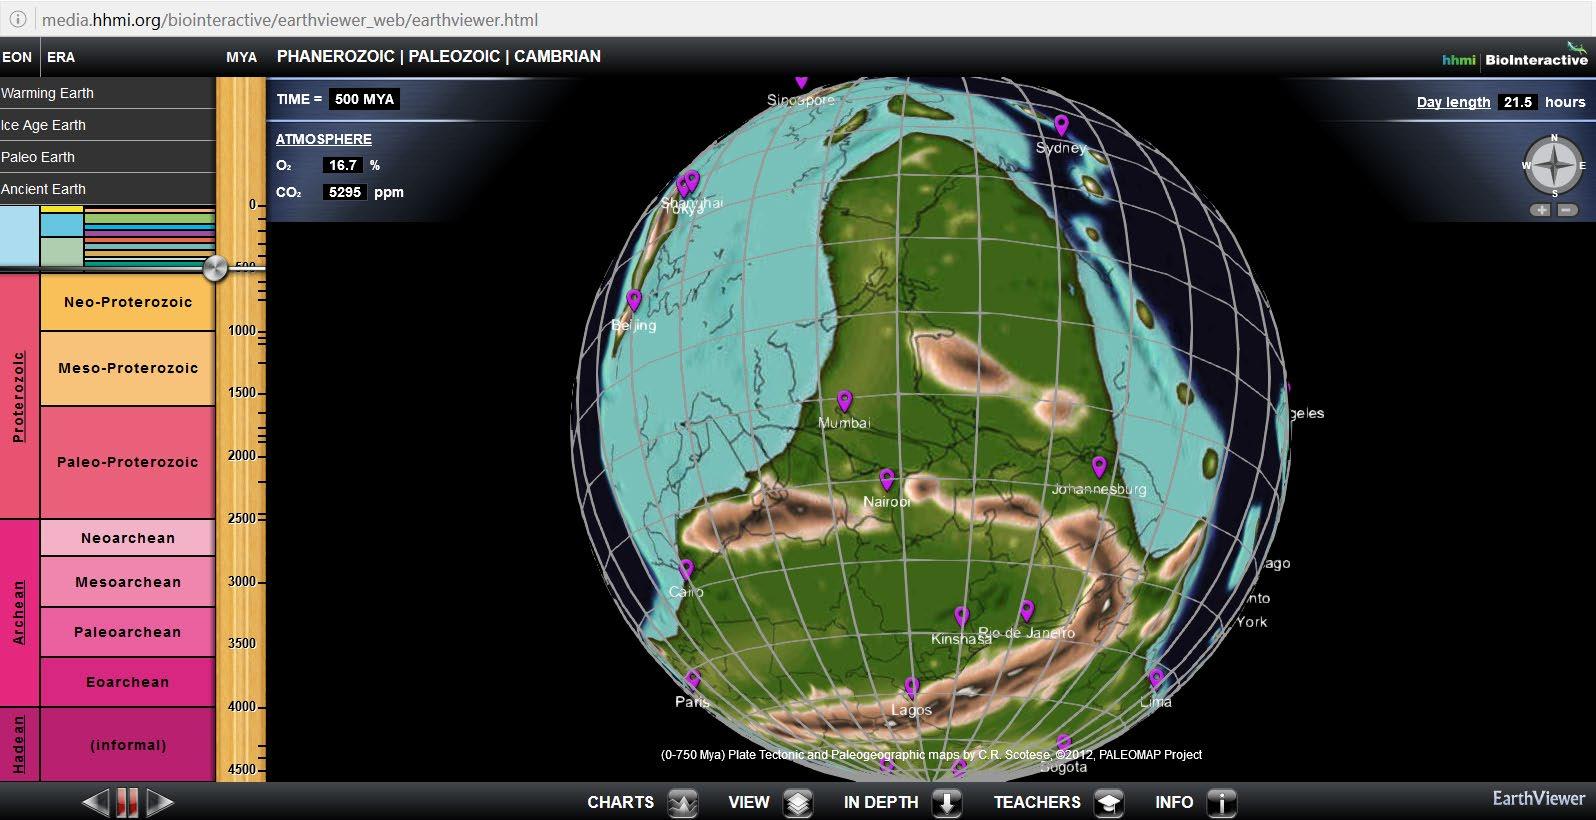Open the VIEW menu label

tap(749, 802)
